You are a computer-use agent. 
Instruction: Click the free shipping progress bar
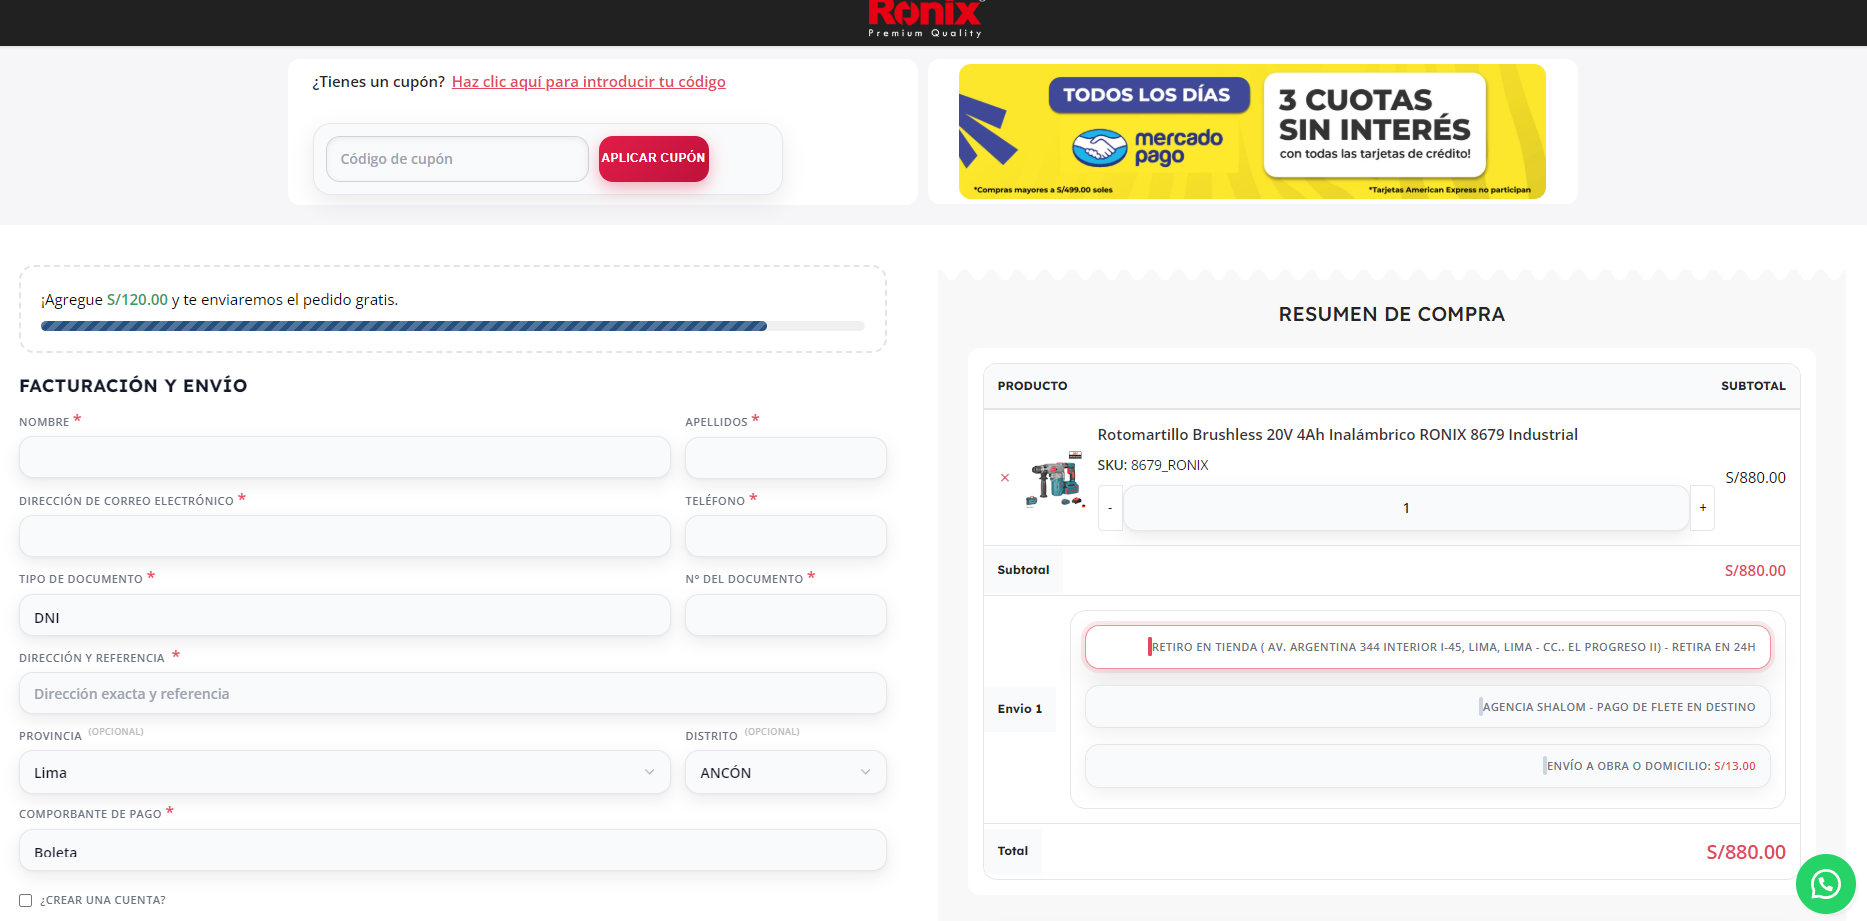pyautogui.click(x=452, y=326)
